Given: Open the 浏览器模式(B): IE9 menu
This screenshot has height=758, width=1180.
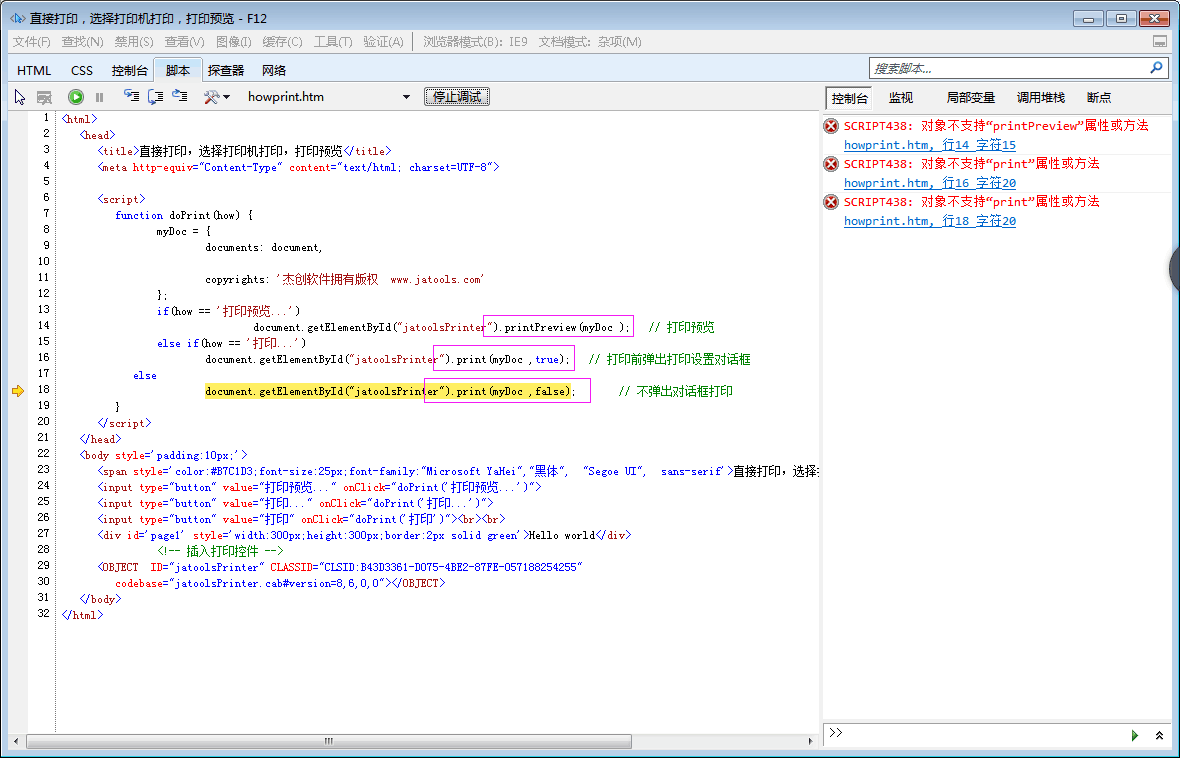Looking at the screenshot, I should (x=476, y=42).
